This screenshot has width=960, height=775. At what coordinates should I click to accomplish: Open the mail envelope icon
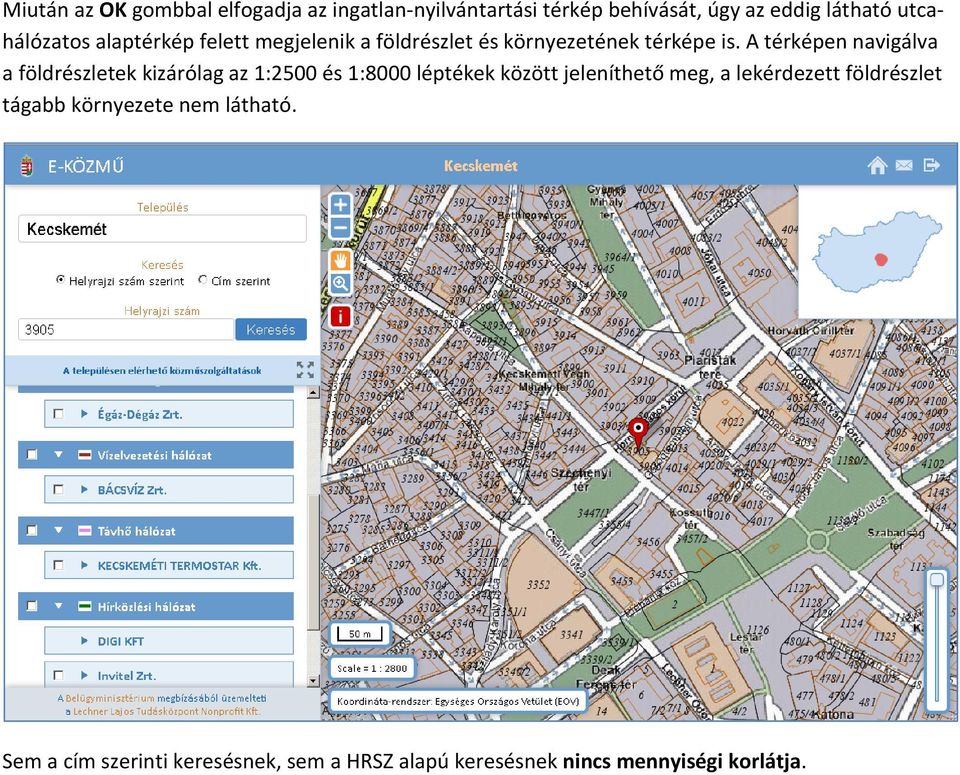[904, 165]
